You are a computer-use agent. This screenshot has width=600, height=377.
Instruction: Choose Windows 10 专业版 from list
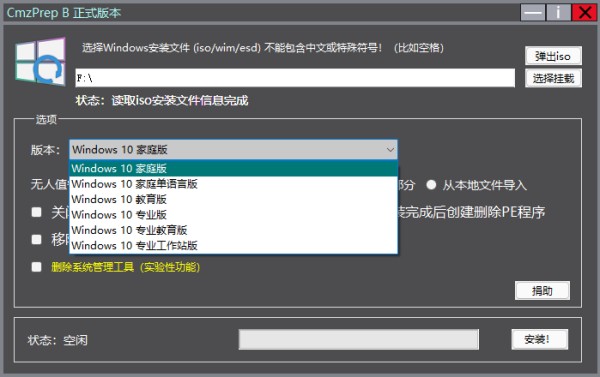coord(233,214)
